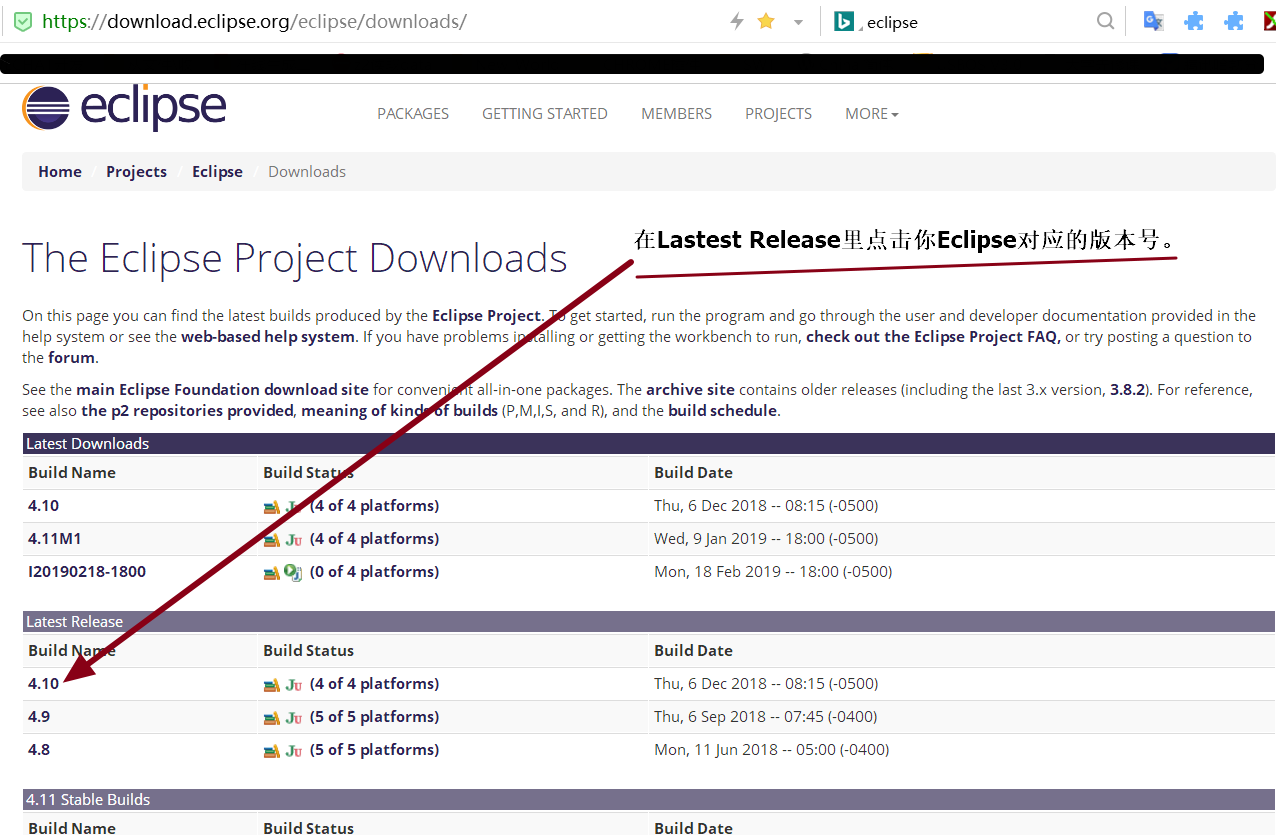Click the date 'Thu, 6 Sep 2018 -- 07:45 (-0400)'
Screen dimensions: 1276x835
tap(766, 717)
